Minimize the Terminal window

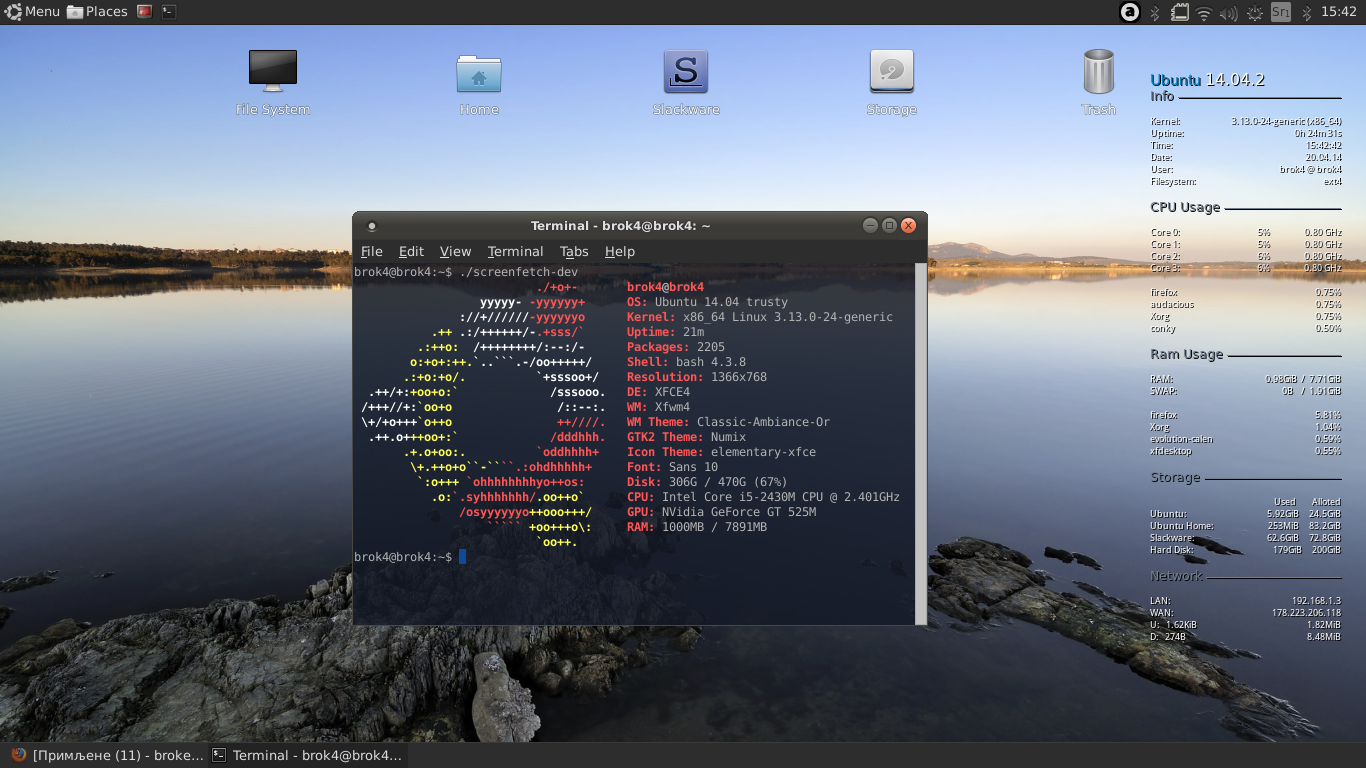870,225
